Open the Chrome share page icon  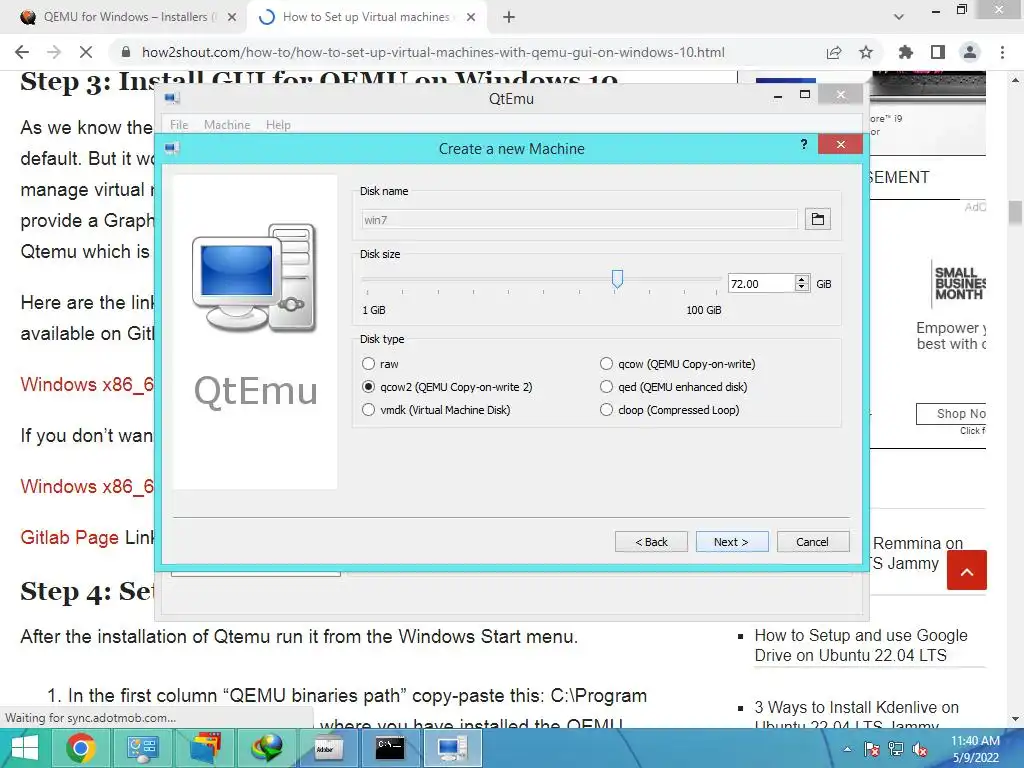pyautogui.click(x=834, y=52)
